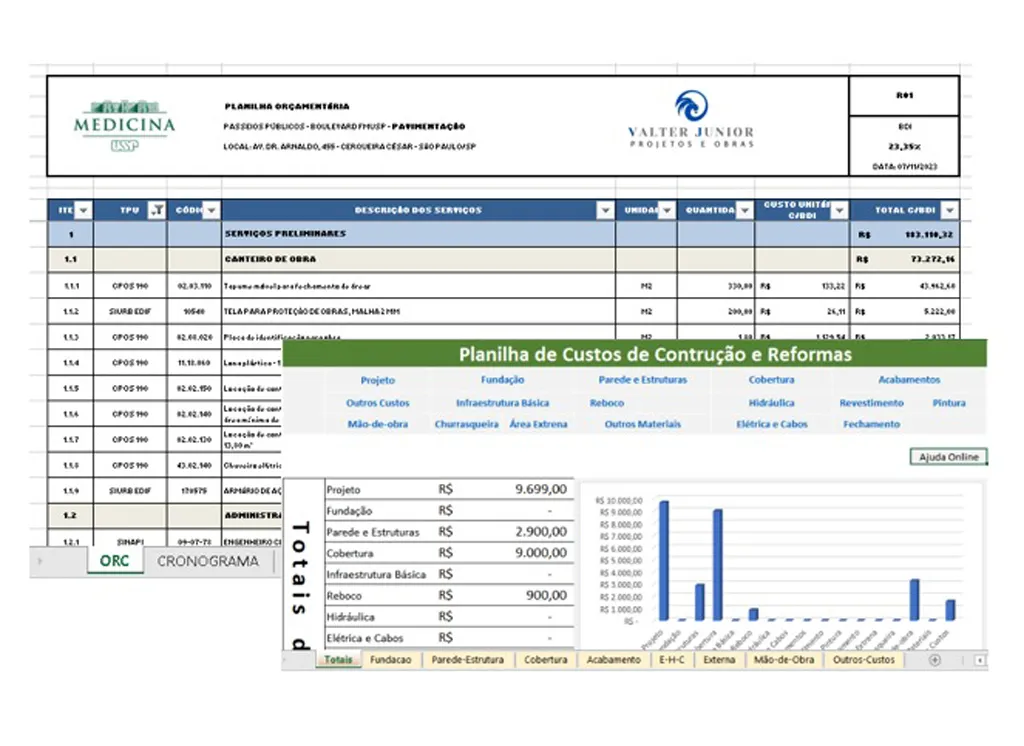
Task: Select the 900,00 Reboco total value
Action: [x=546, y=595]
